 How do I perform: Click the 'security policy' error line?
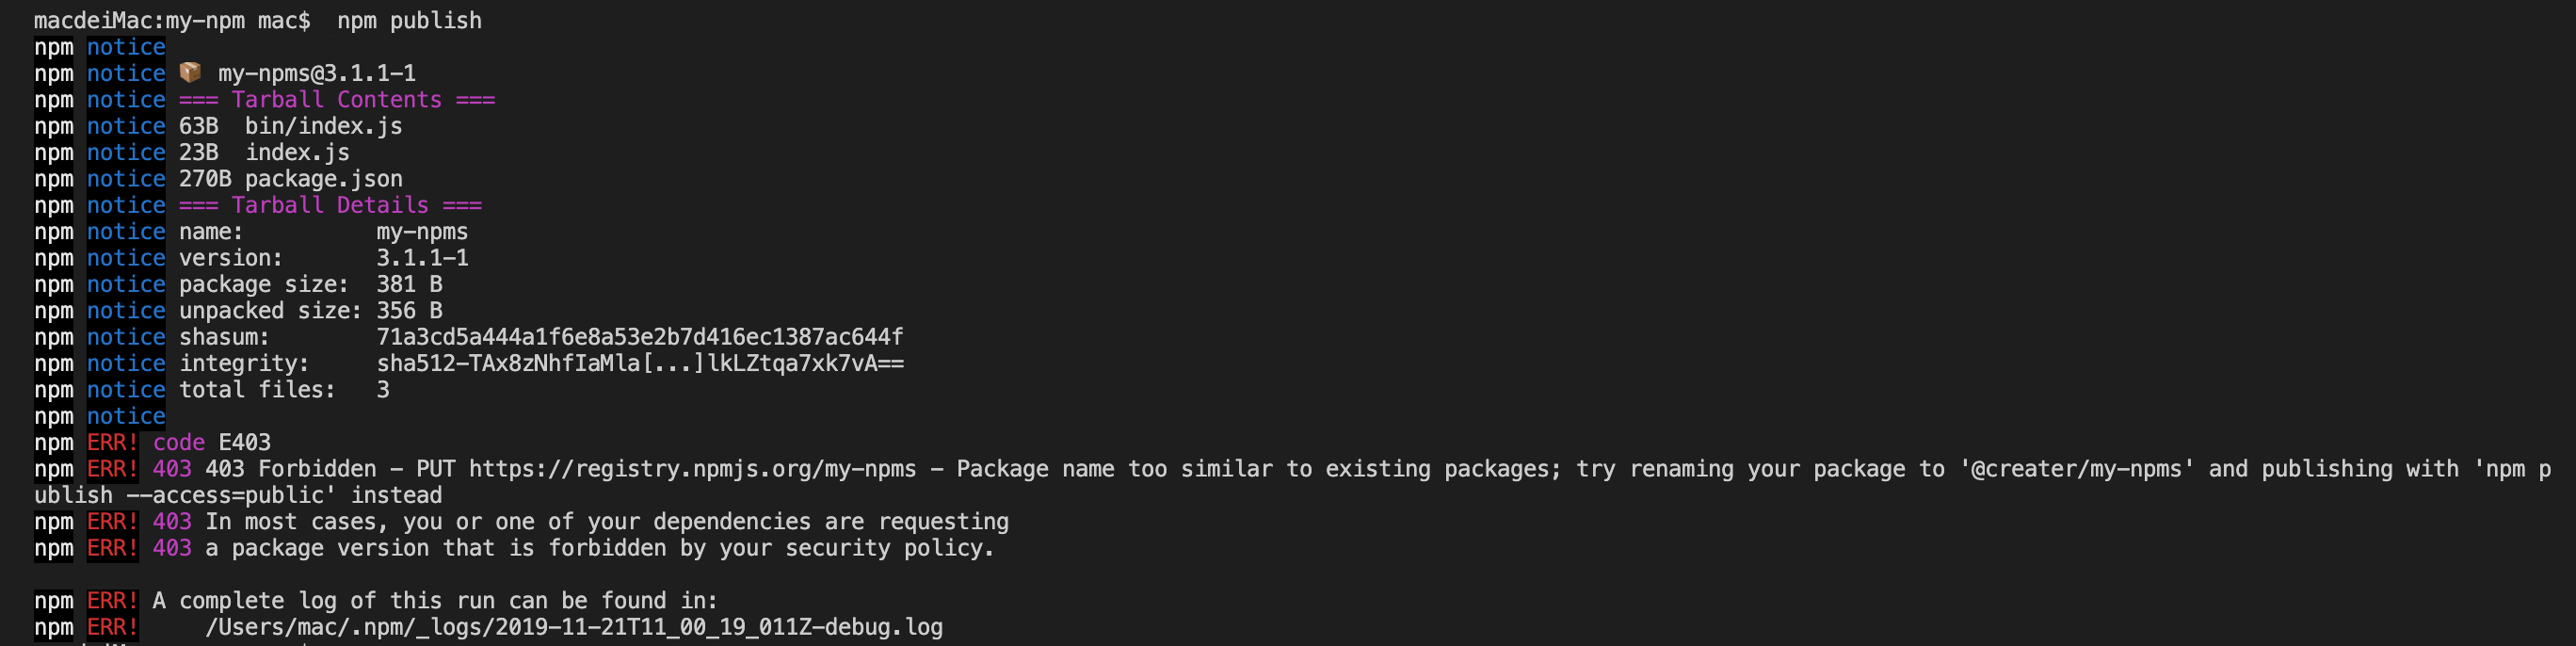600,548
